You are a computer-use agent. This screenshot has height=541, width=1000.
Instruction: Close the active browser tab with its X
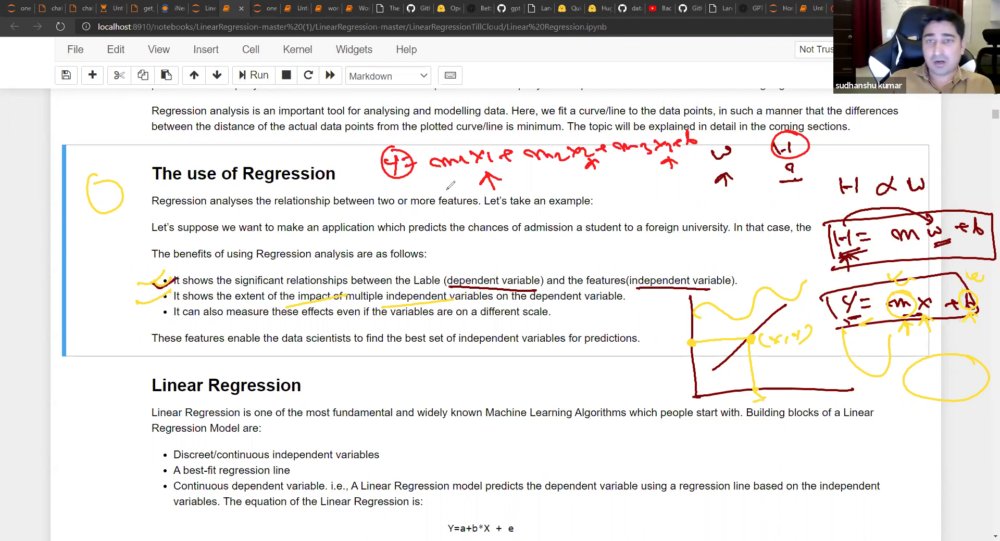pos(241,8)
